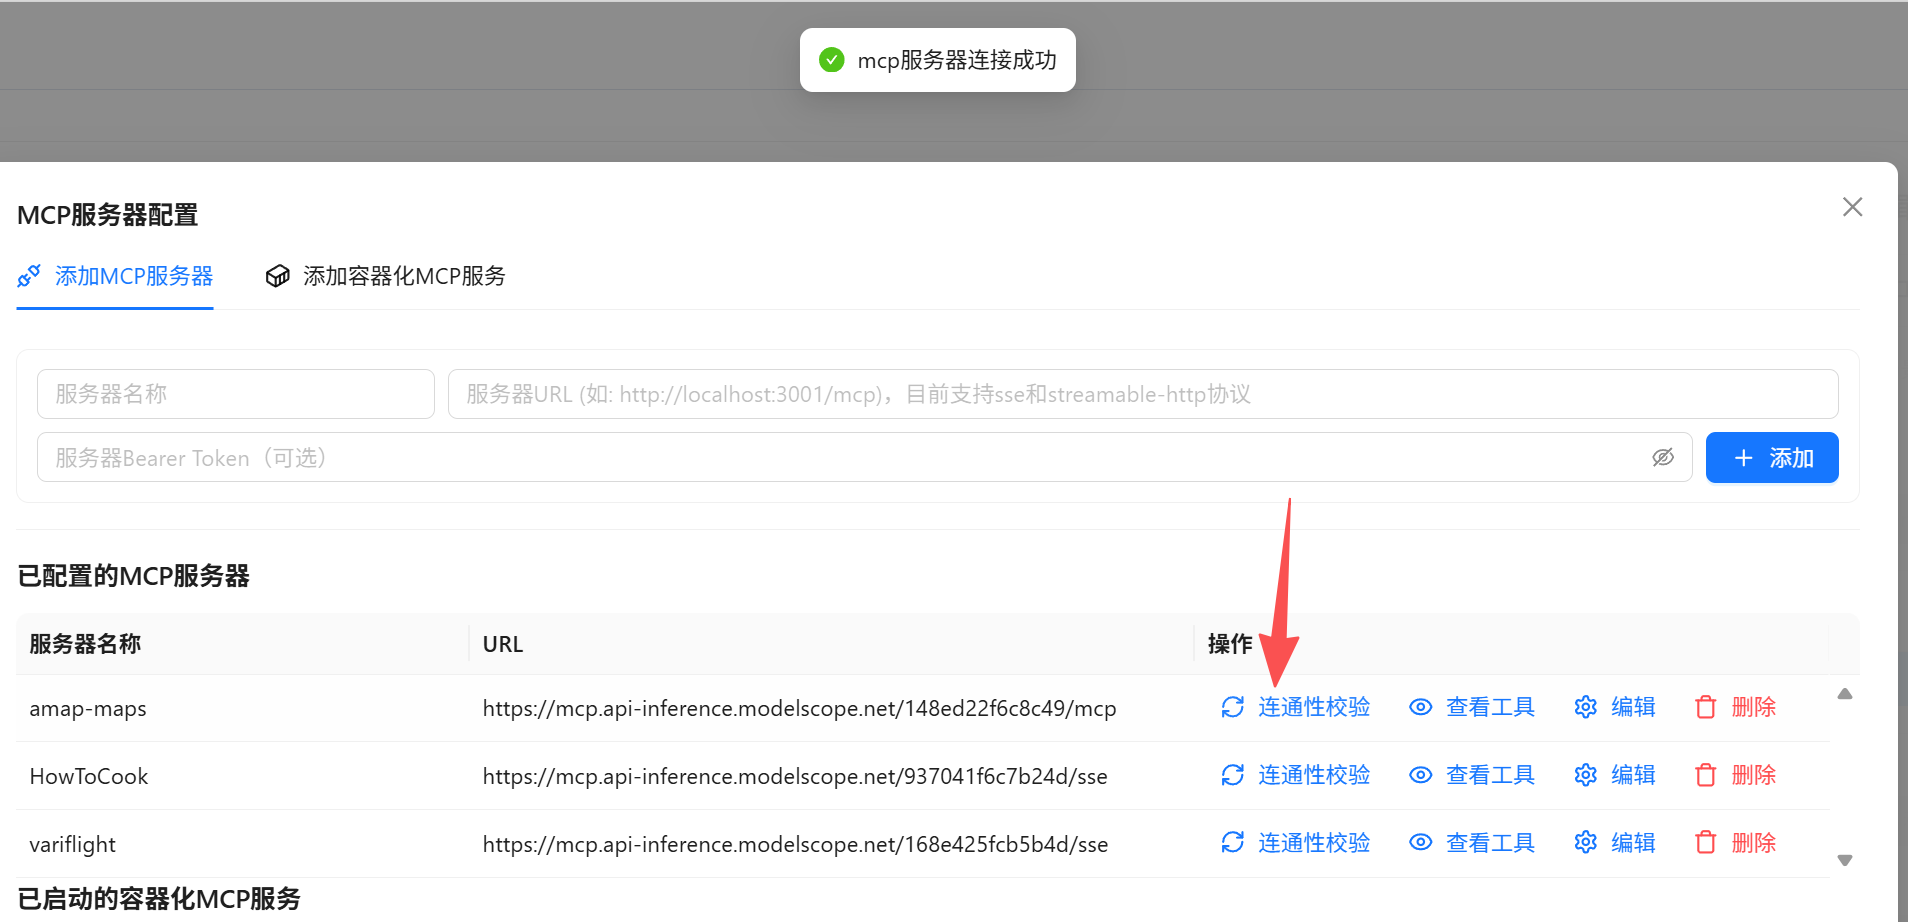Image resolution: width=1908 pixels, height=922 pixels.
Task: Click the down triangle scroll arrow
Action: pos(1845,859)
